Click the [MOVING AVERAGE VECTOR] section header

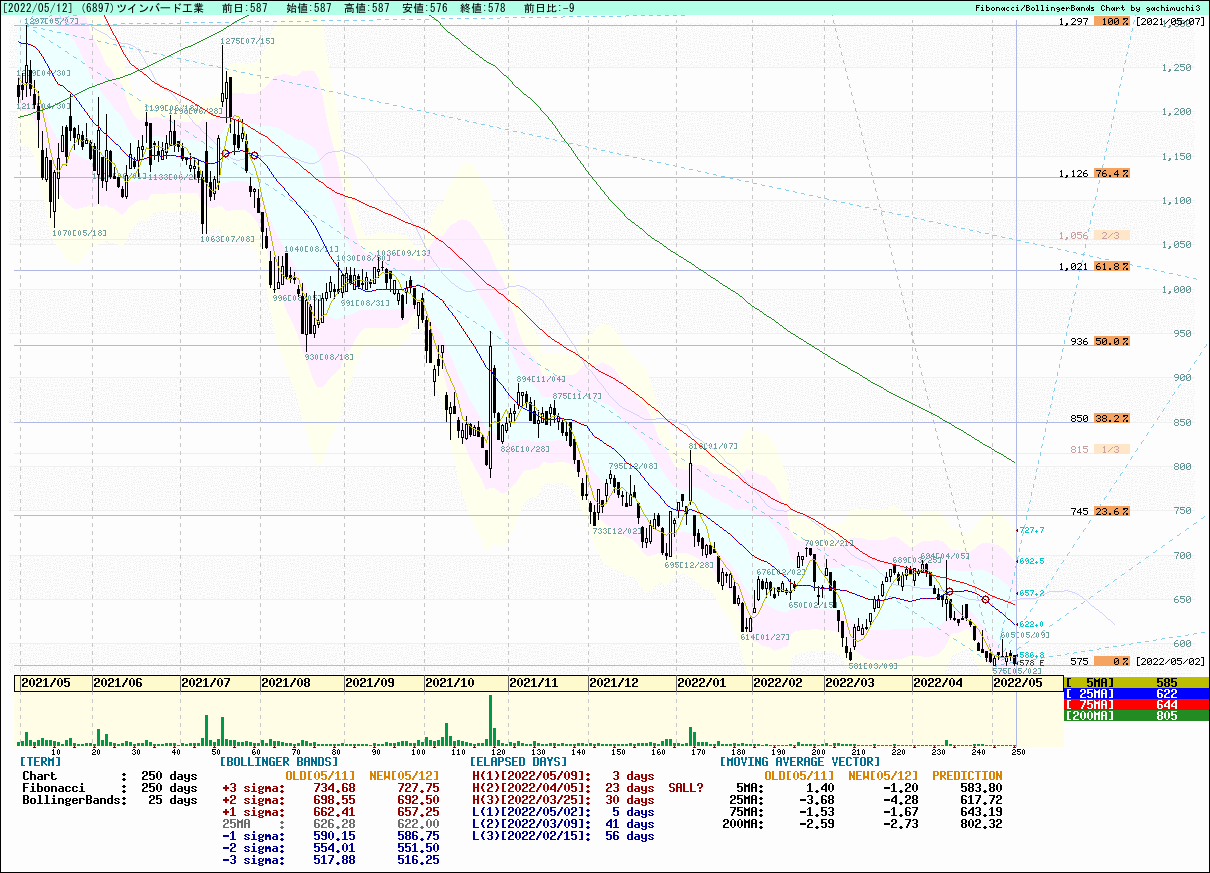799,762
